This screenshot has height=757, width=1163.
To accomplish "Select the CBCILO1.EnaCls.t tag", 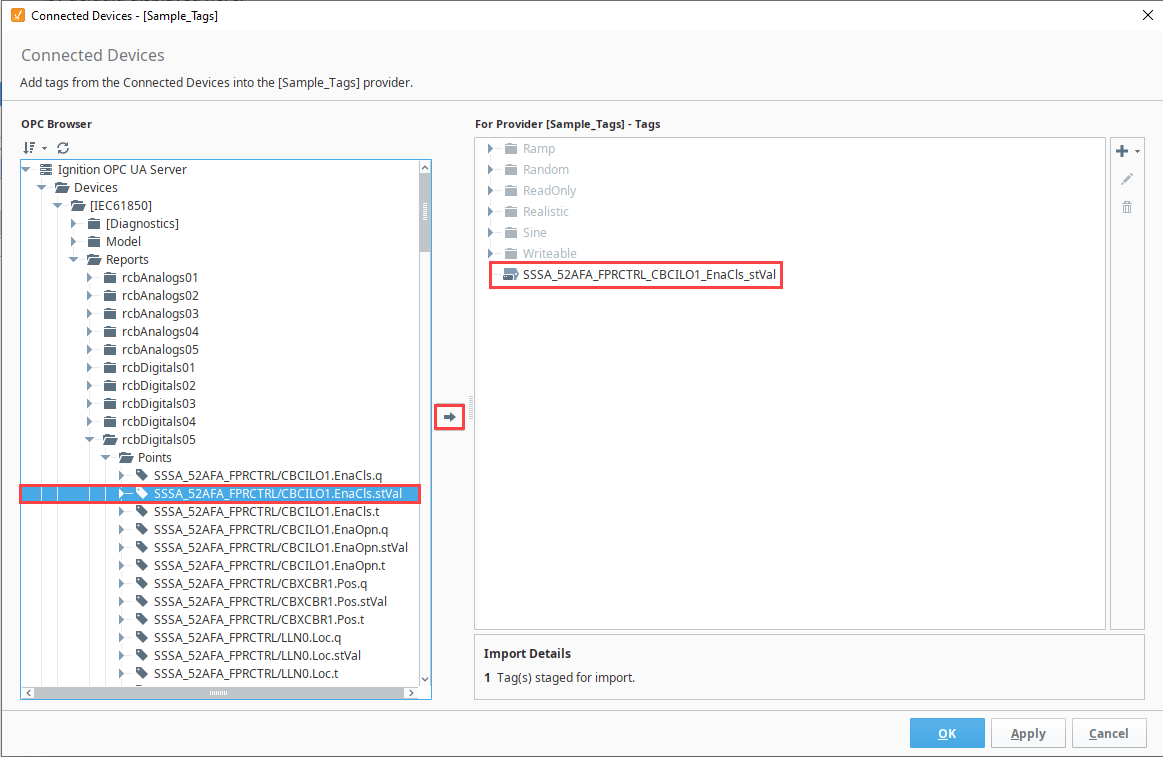I will click(266, 512).
